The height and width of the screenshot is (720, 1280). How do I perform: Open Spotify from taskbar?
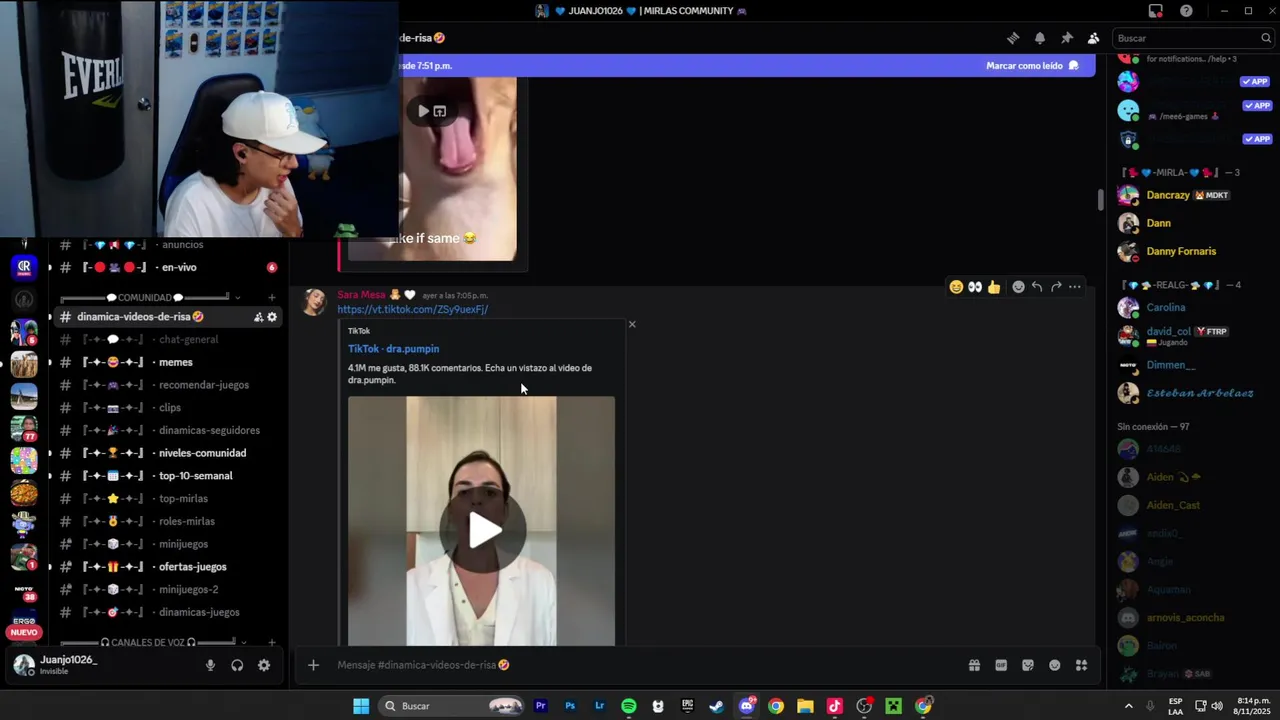tap(629, 706)
